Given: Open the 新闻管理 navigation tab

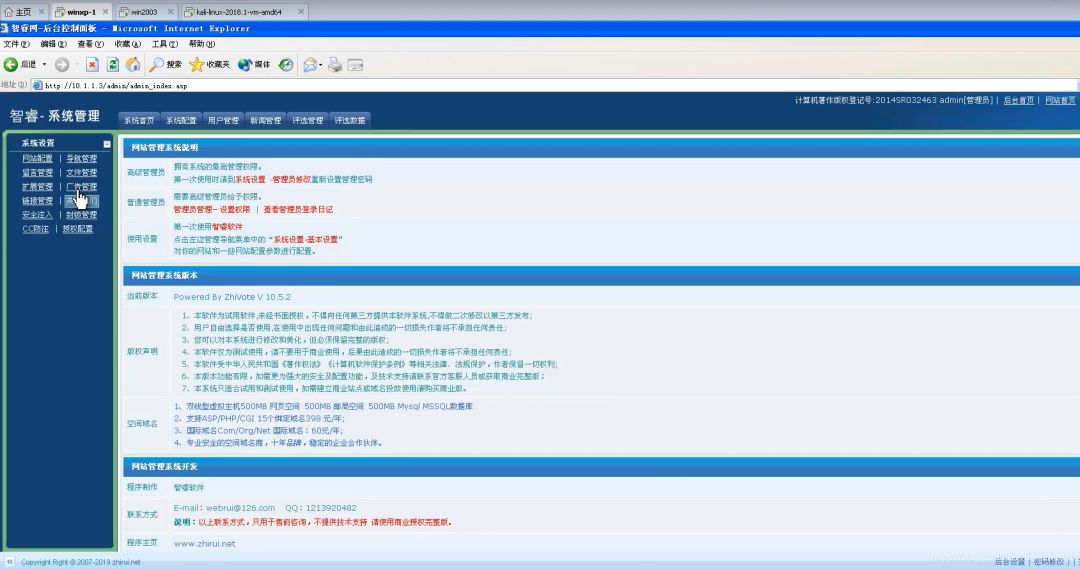Looking at the screenshot, I should point(265,120).
